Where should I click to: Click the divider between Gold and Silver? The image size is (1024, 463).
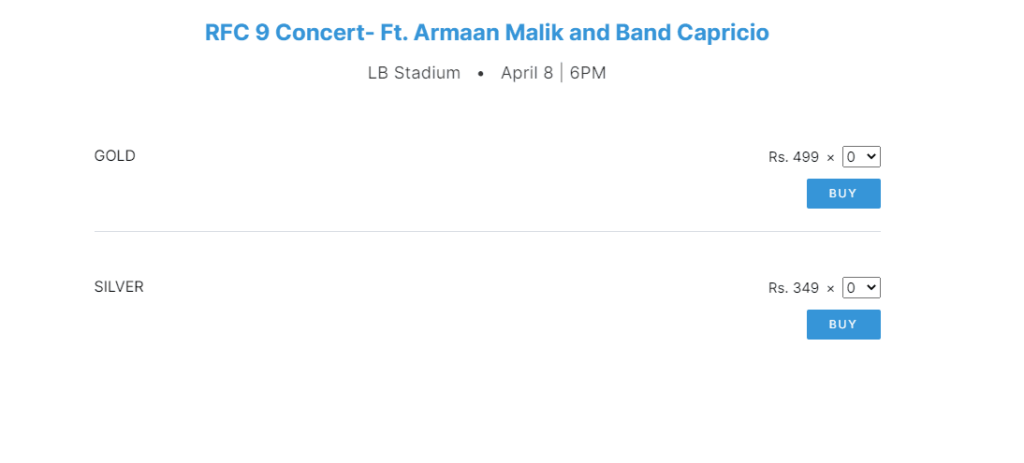pyautogui.click(x=487, y=232)
